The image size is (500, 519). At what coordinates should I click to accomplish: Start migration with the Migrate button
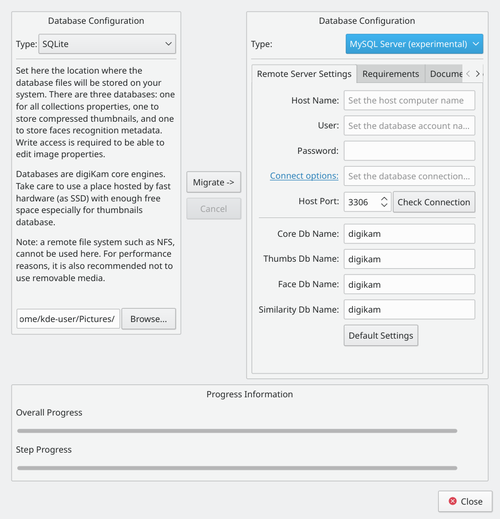click(214, 182)
